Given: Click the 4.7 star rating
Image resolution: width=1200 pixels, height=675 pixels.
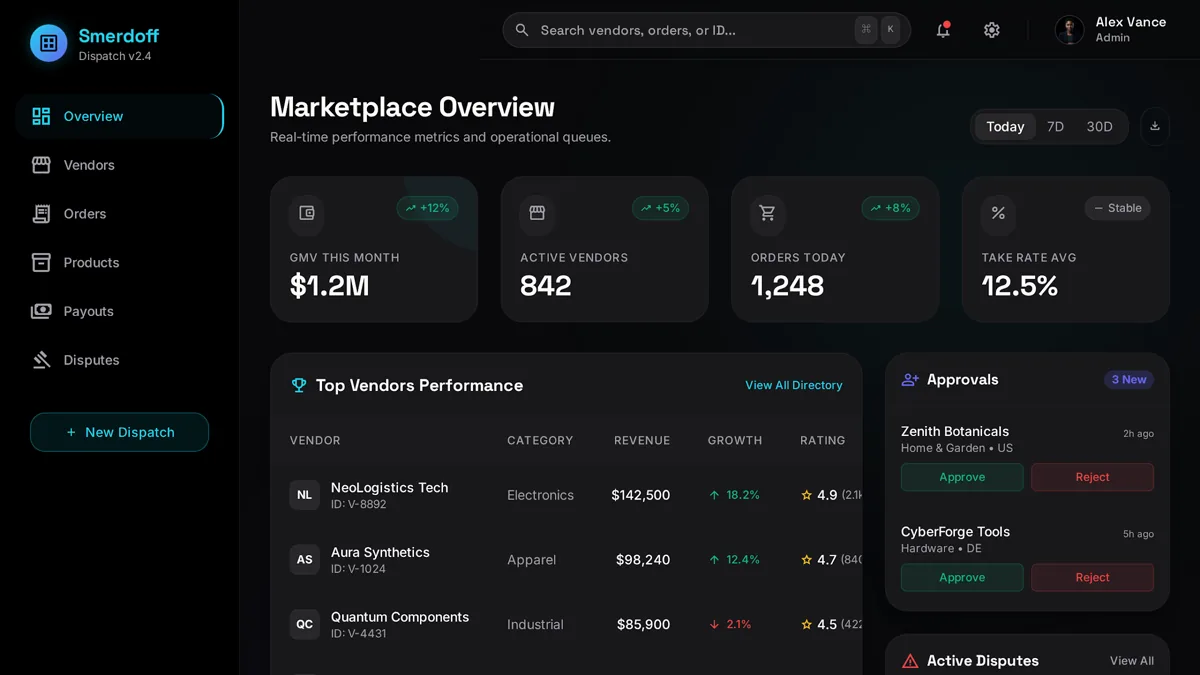Looking at the screenshot, I should (x=819, y=560).
